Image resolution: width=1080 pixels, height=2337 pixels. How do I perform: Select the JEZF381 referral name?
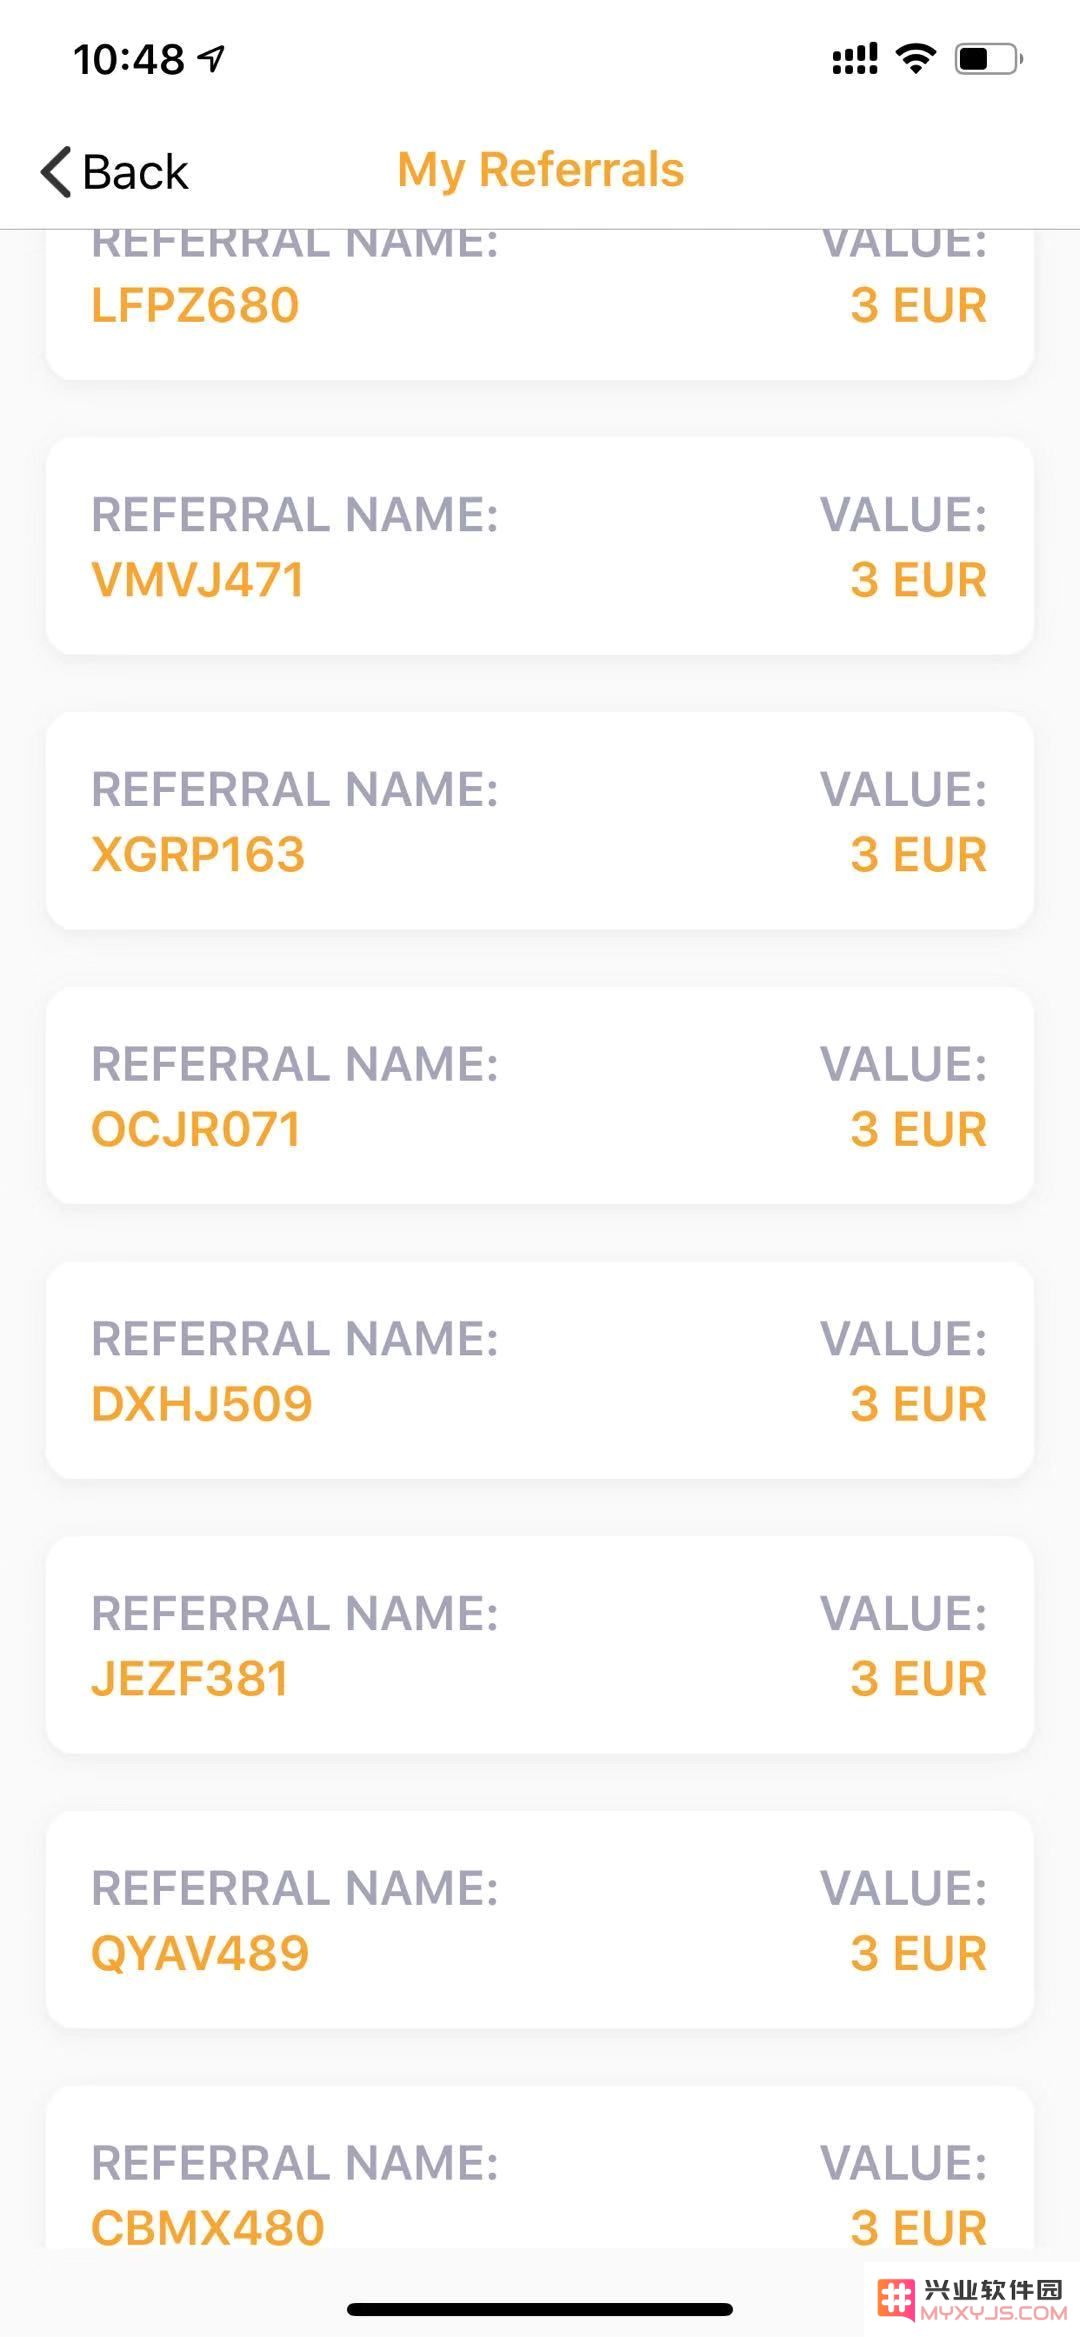[x=190, y=1679]
